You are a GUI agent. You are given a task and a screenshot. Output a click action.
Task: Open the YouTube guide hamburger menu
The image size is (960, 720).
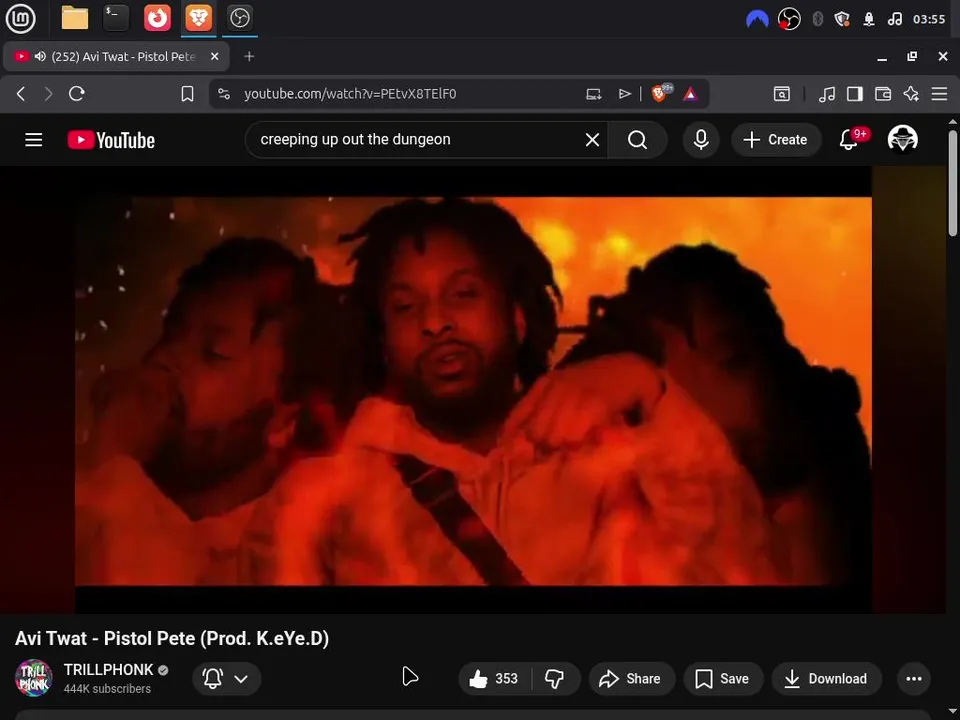click(34, 140)
